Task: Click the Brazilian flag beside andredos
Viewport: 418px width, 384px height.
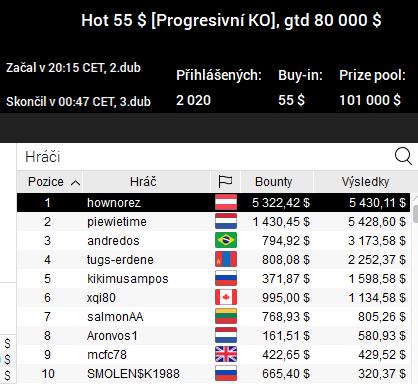Action: coord(226,240)
